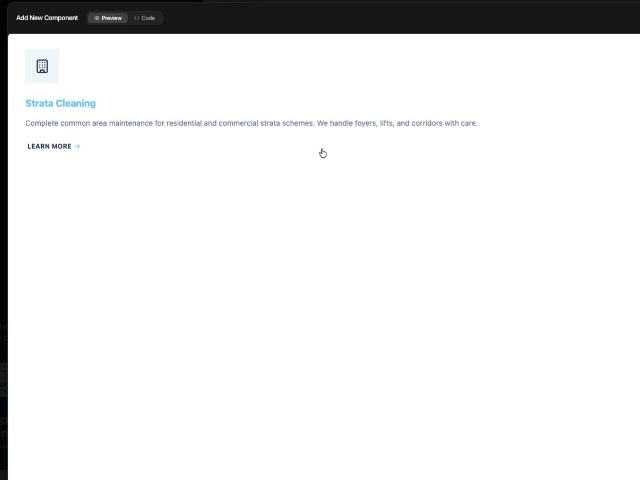Click the 'Add New Component' dialog title
Image resolution: width=640 pixels, height=480 pixels.
tap(47, 18)
